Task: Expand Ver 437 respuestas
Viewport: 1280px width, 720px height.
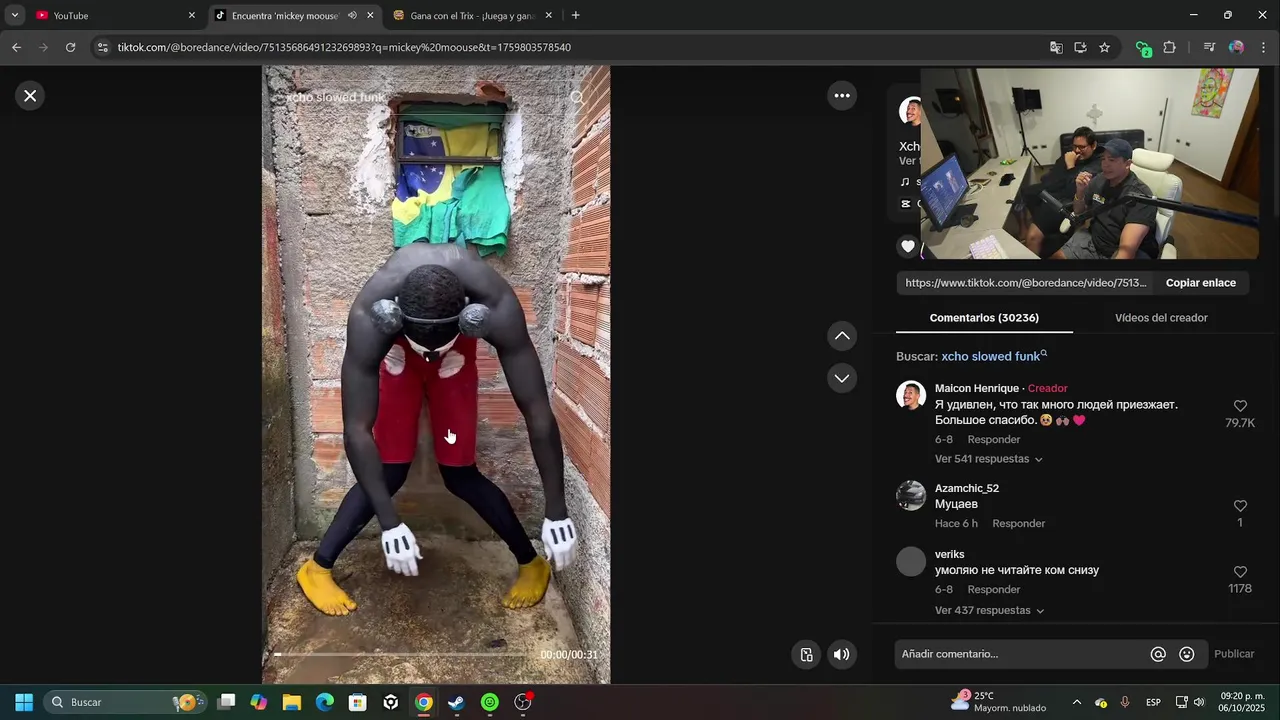Action: click(x=989, y=611)
